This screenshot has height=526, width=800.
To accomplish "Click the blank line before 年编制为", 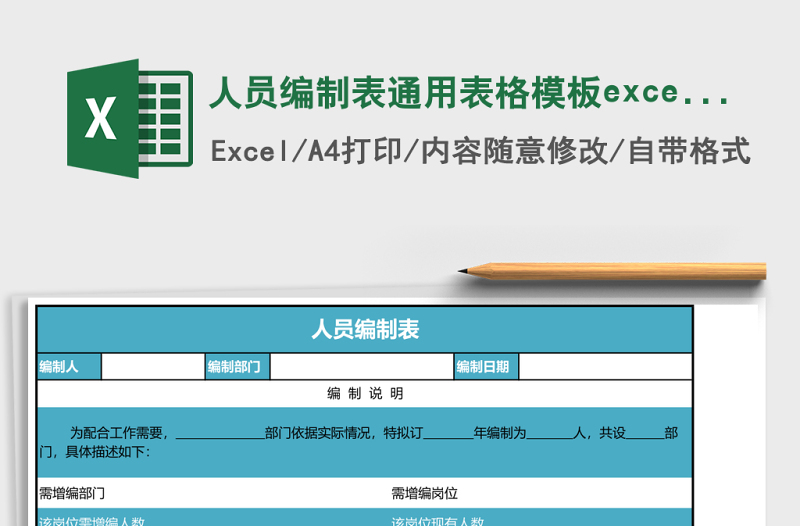I will 448,434.
